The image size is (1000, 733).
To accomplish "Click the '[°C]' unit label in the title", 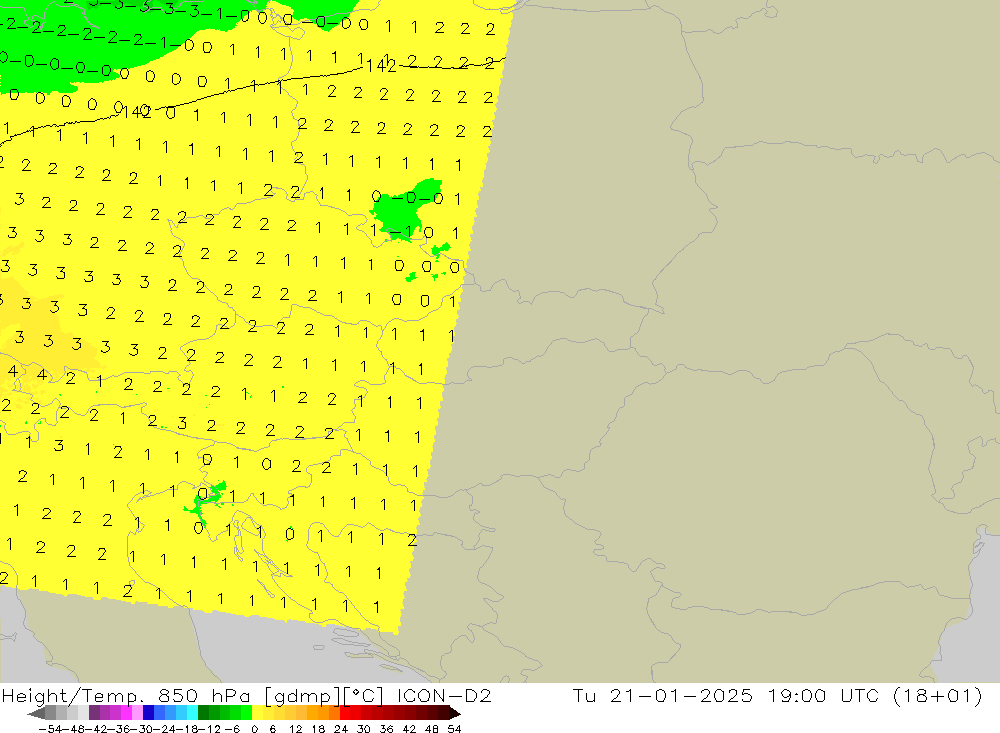I will click(363, 696).
